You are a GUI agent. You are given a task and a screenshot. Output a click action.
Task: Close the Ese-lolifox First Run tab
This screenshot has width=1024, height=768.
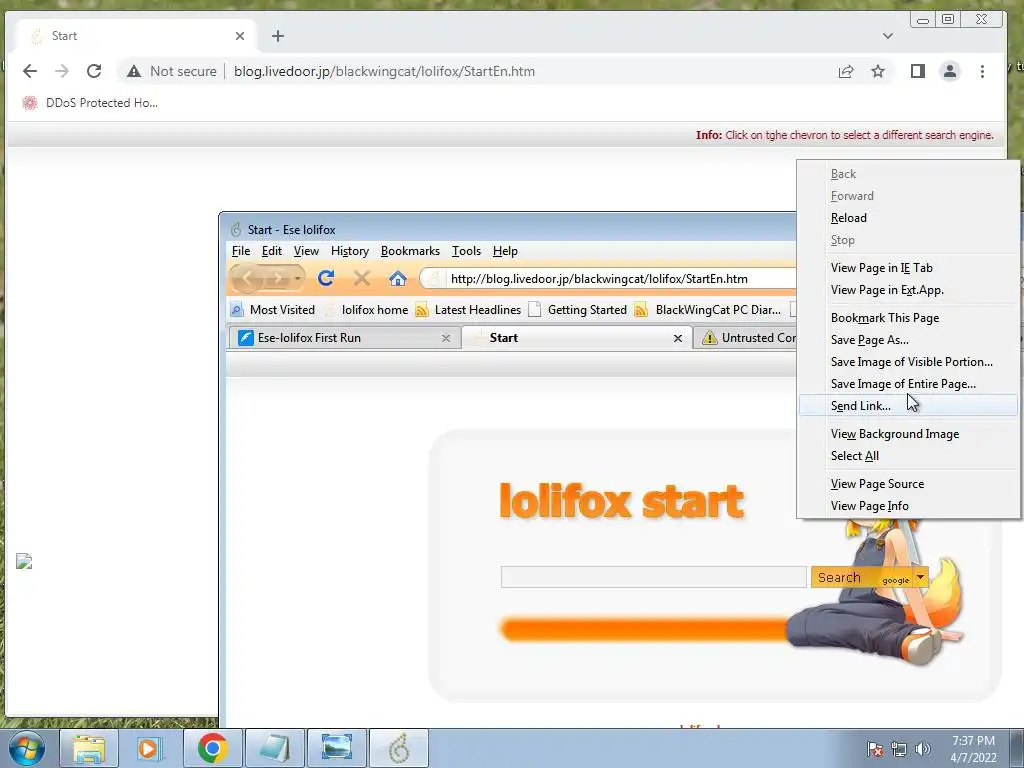(x=446, y=338)
